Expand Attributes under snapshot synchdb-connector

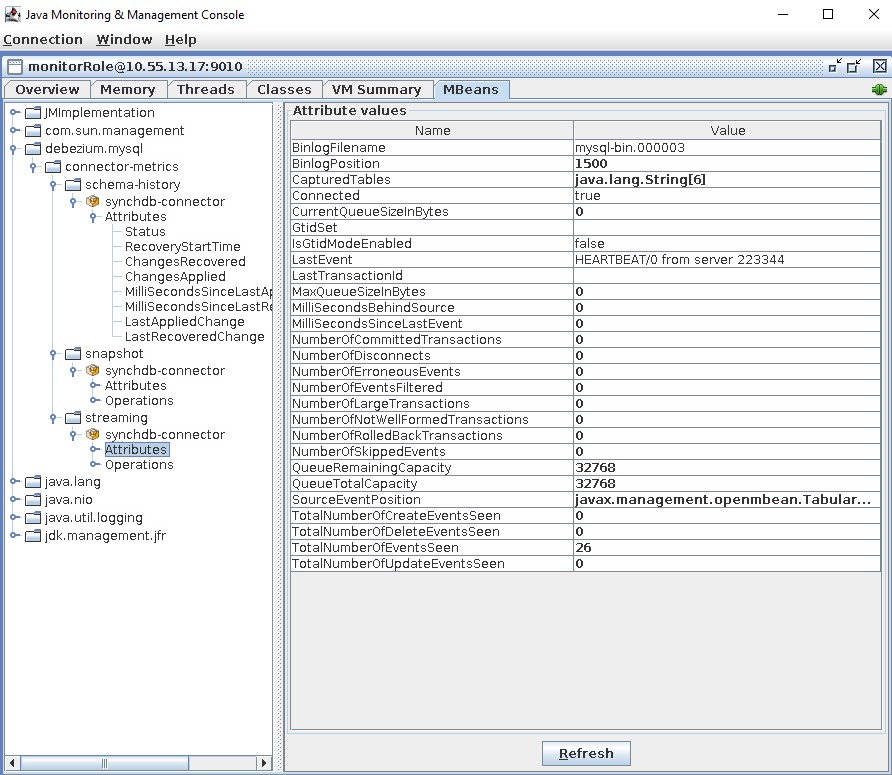[94, 386]
